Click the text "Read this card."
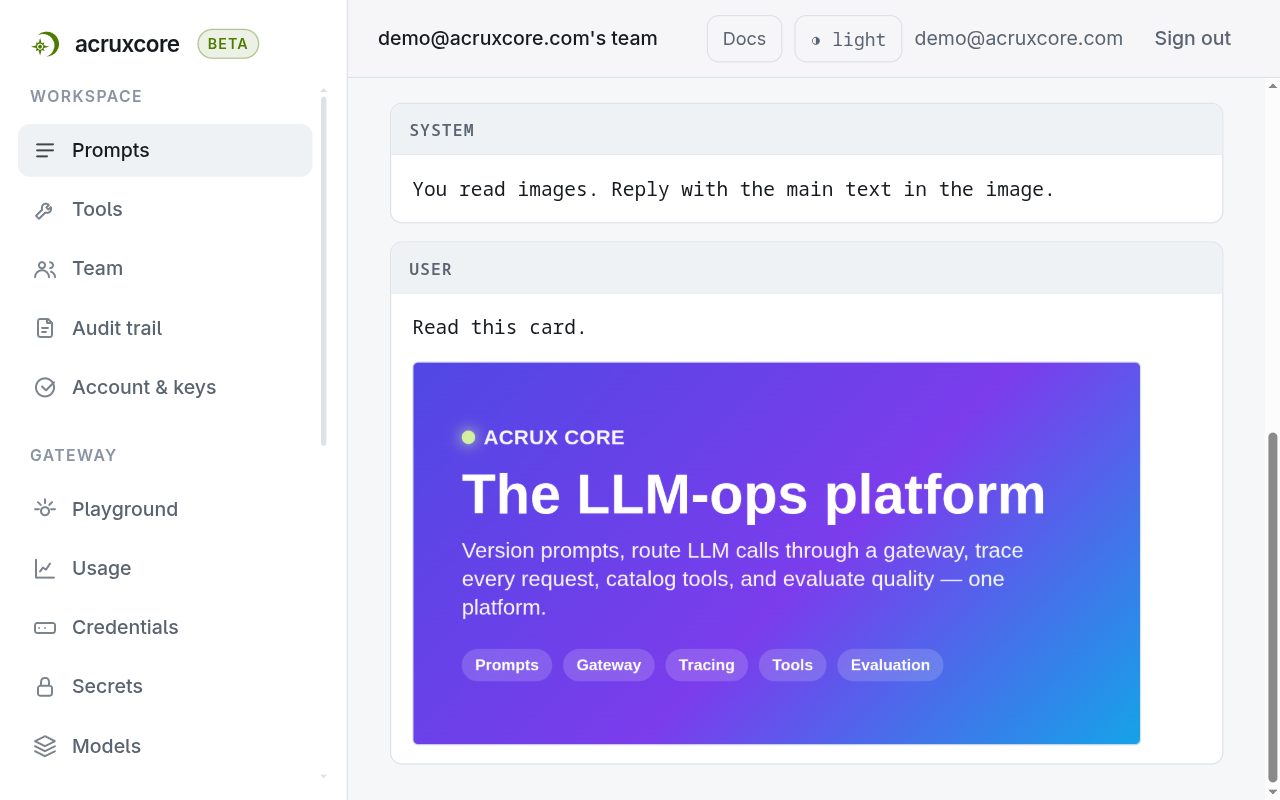The width and height of the screenshot is (1280, 800). pyautogui.click(x=499, y=327)
